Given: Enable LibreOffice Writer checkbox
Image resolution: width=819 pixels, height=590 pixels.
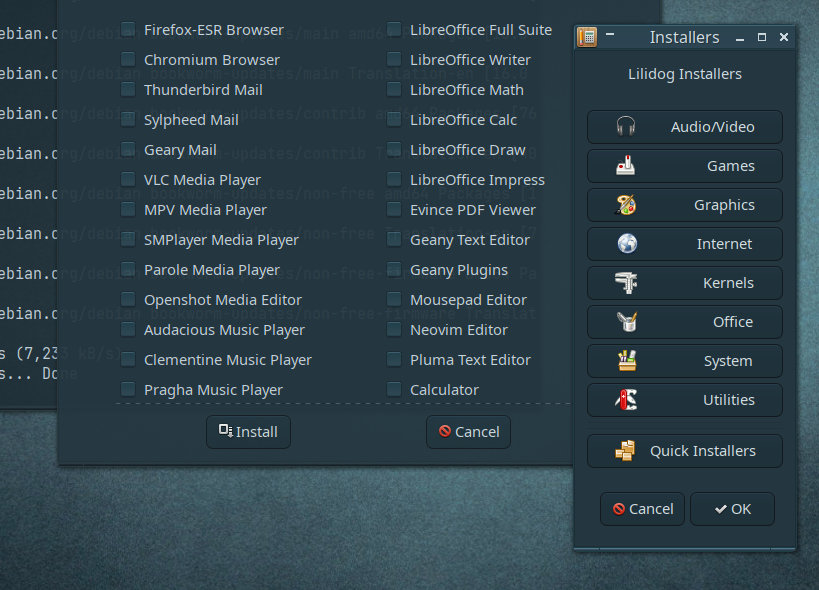Looking at the screenshot, I should coord(394,59).
